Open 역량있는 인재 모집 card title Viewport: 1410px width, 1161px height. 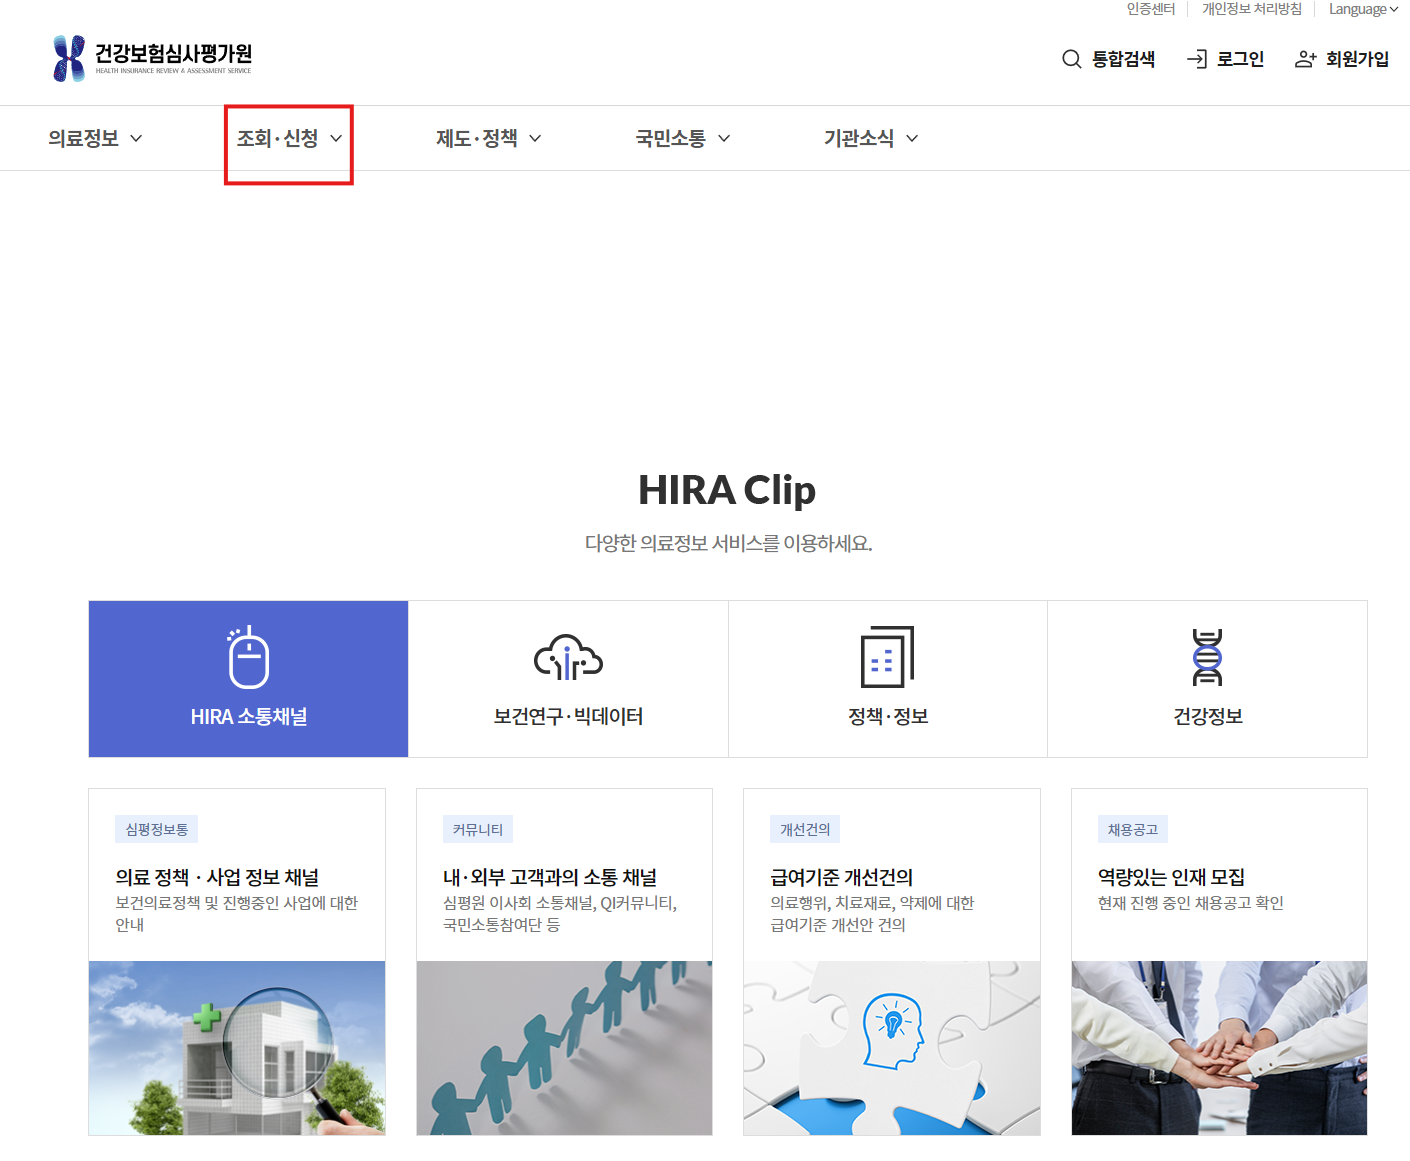[1171, 877]
